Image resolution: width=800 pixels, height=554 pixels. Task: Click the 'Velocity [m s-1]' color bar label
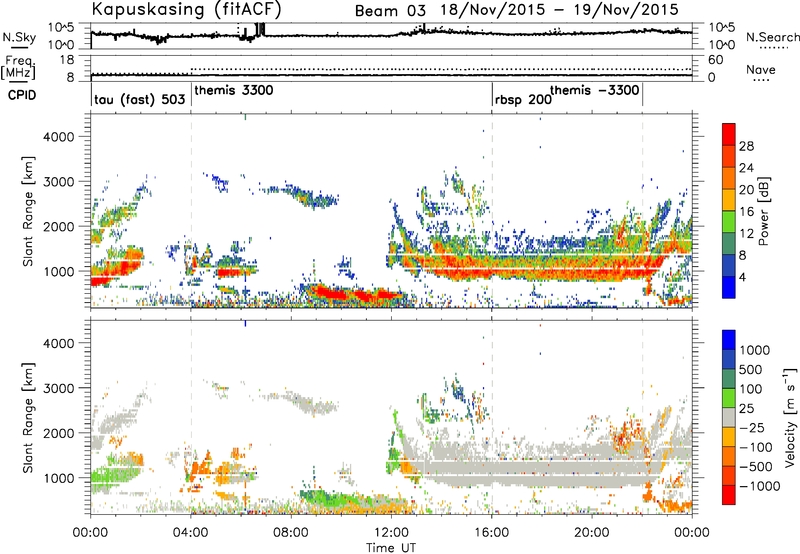[790, 417]
